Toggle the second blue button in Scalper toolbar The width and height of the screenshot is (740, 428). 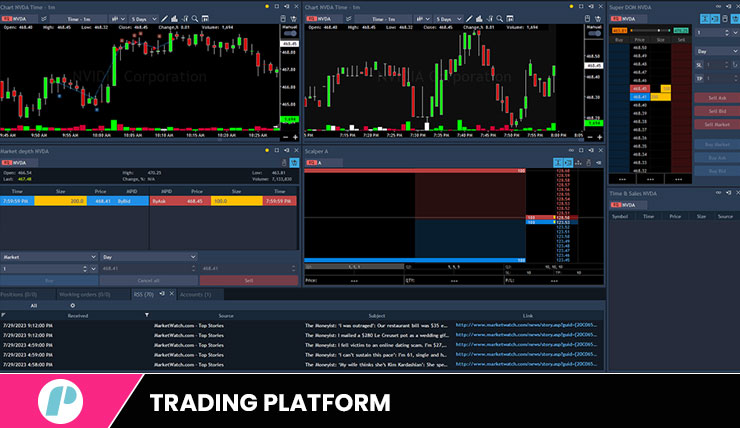point(568,163)
